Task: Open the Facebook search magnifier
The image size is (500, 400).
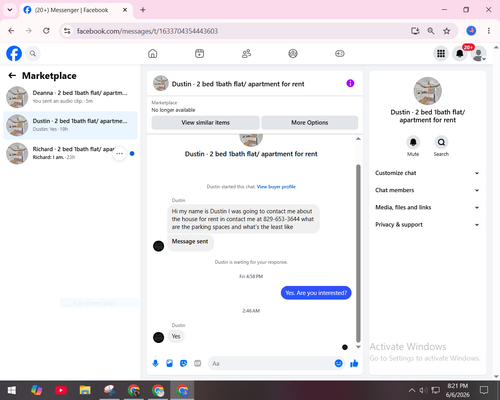Action: tap(33, 53)
